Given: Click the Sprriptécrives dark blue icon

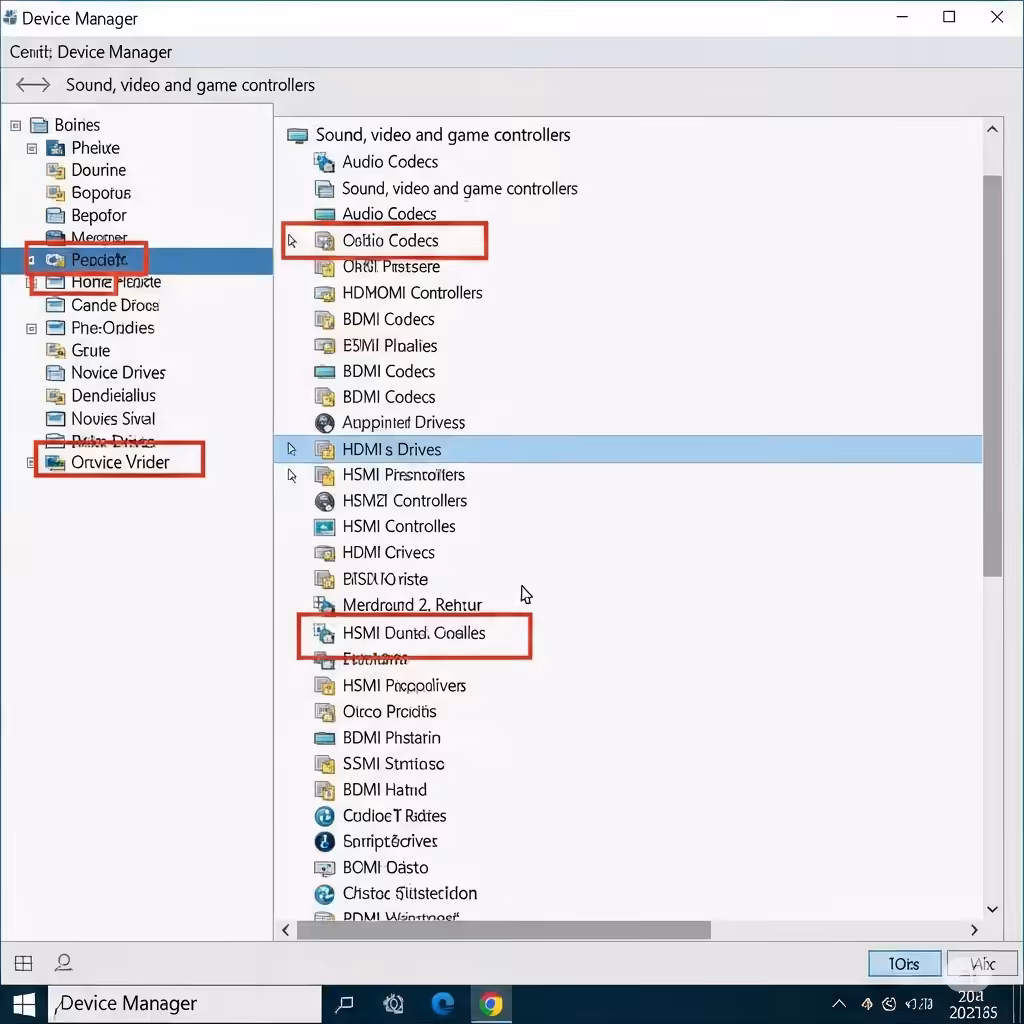Looking at the screenshot, I should [324, 841].
